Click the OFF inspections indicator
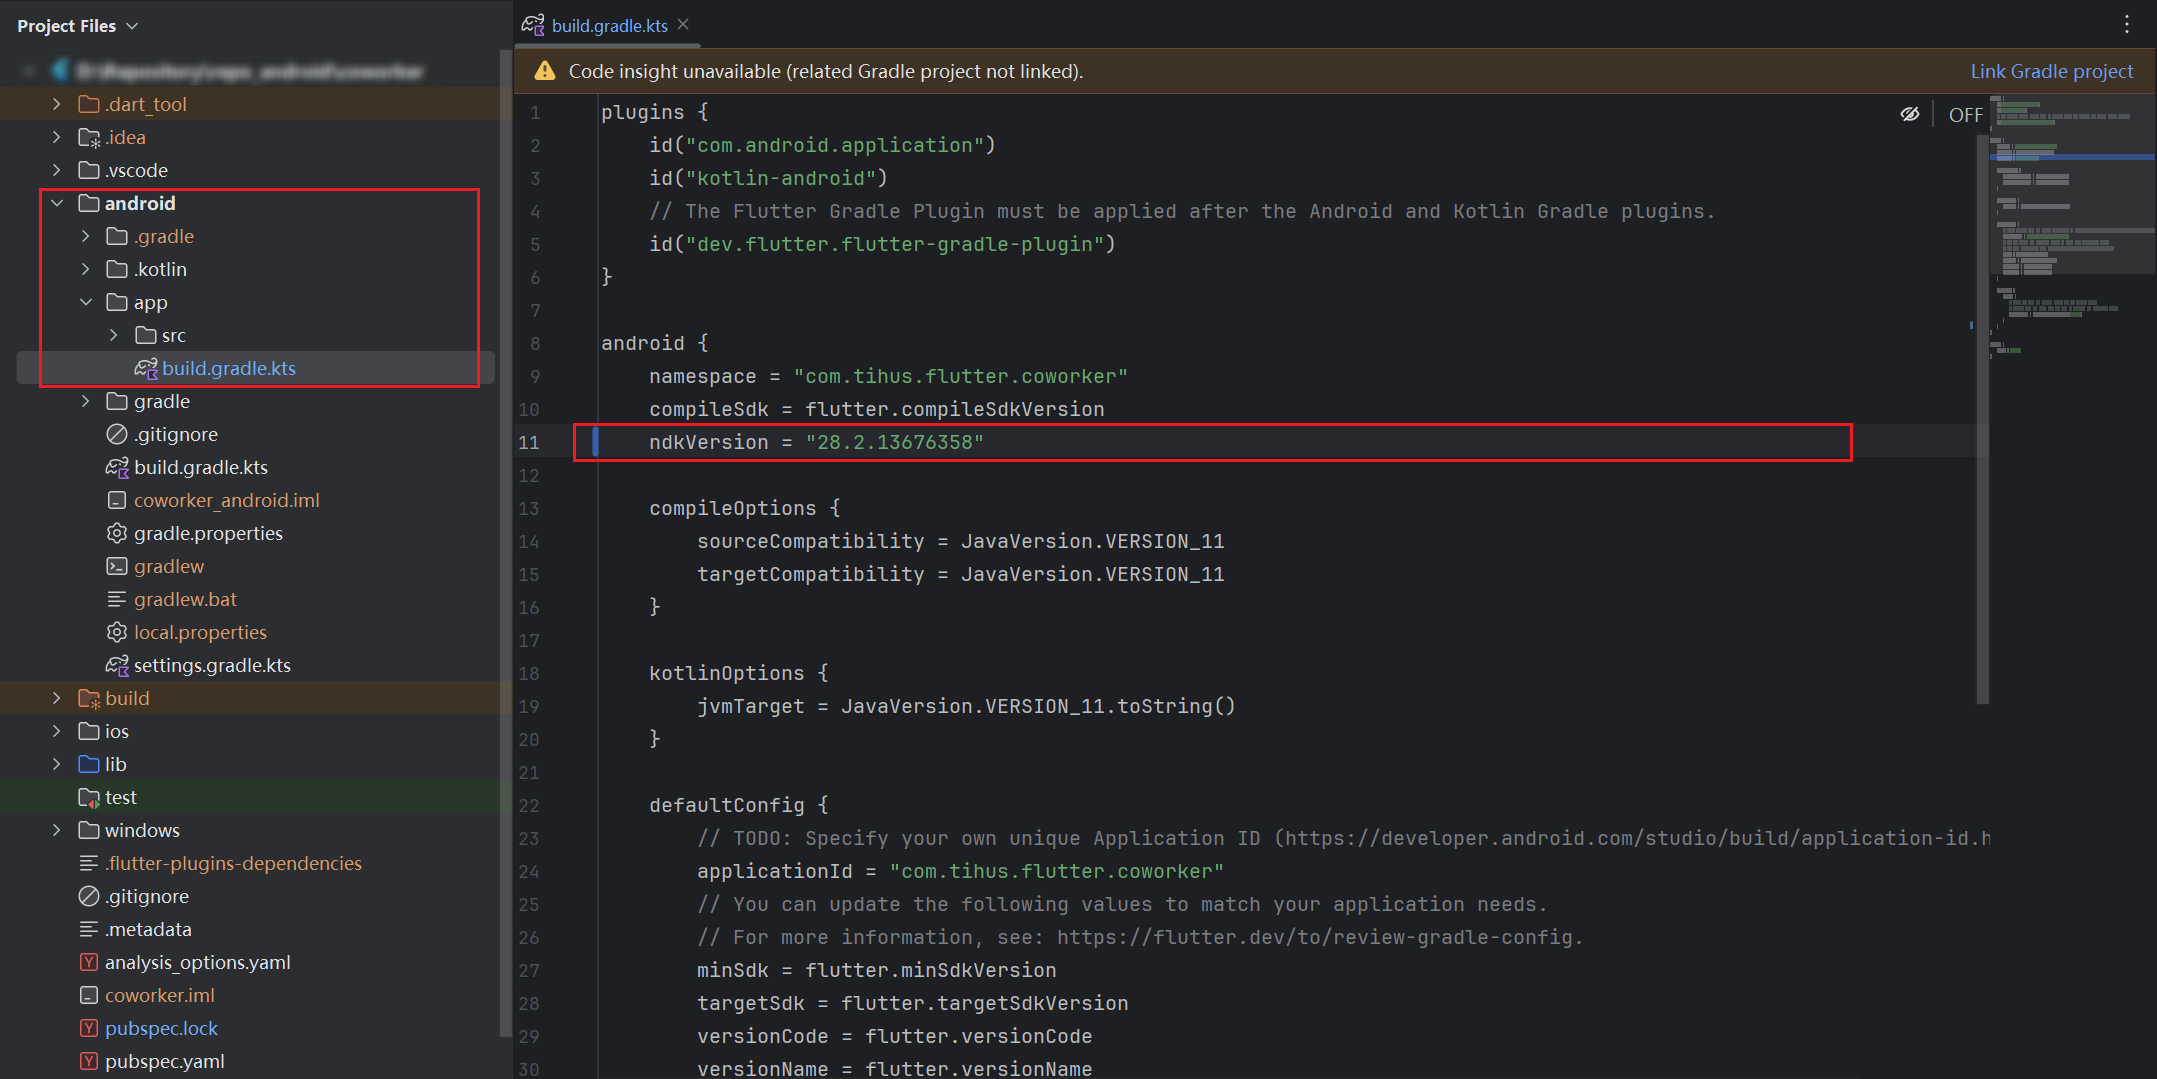 1965,115
